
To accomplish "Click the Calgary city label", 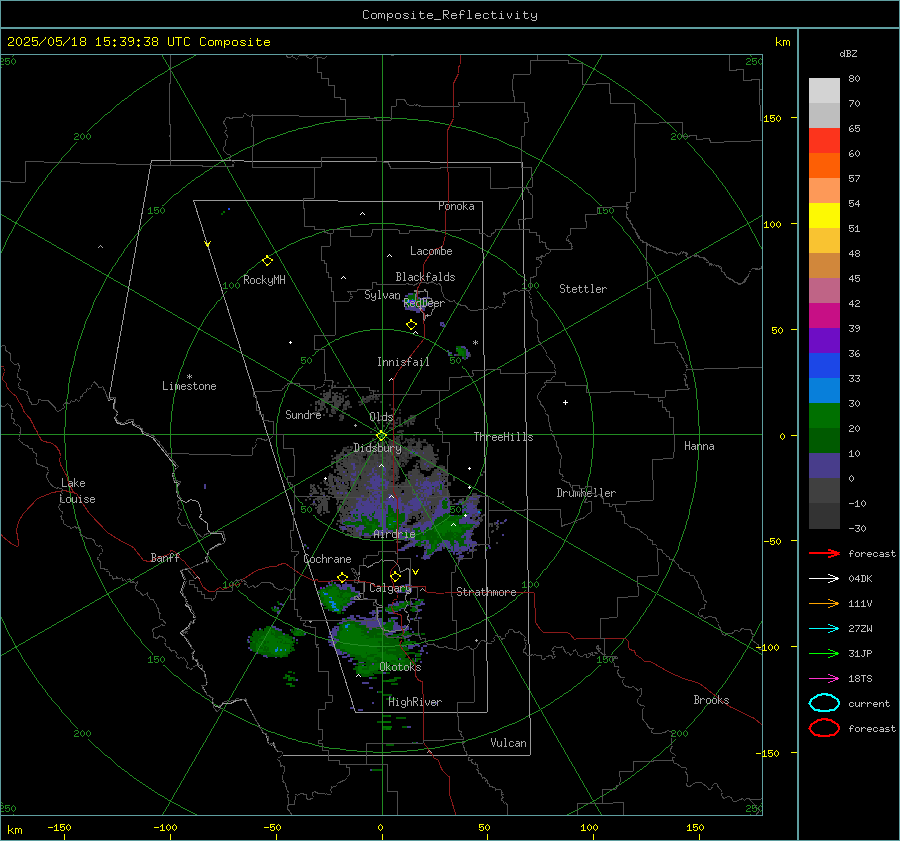I will [390, 588].
